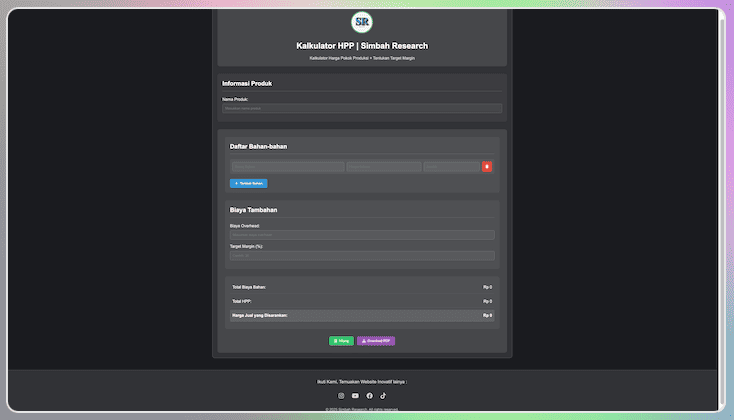The image size is (734, 420).
Task: Focus the Target Margin (%) field
Action: pyautogui.click(x=361, y=255)
